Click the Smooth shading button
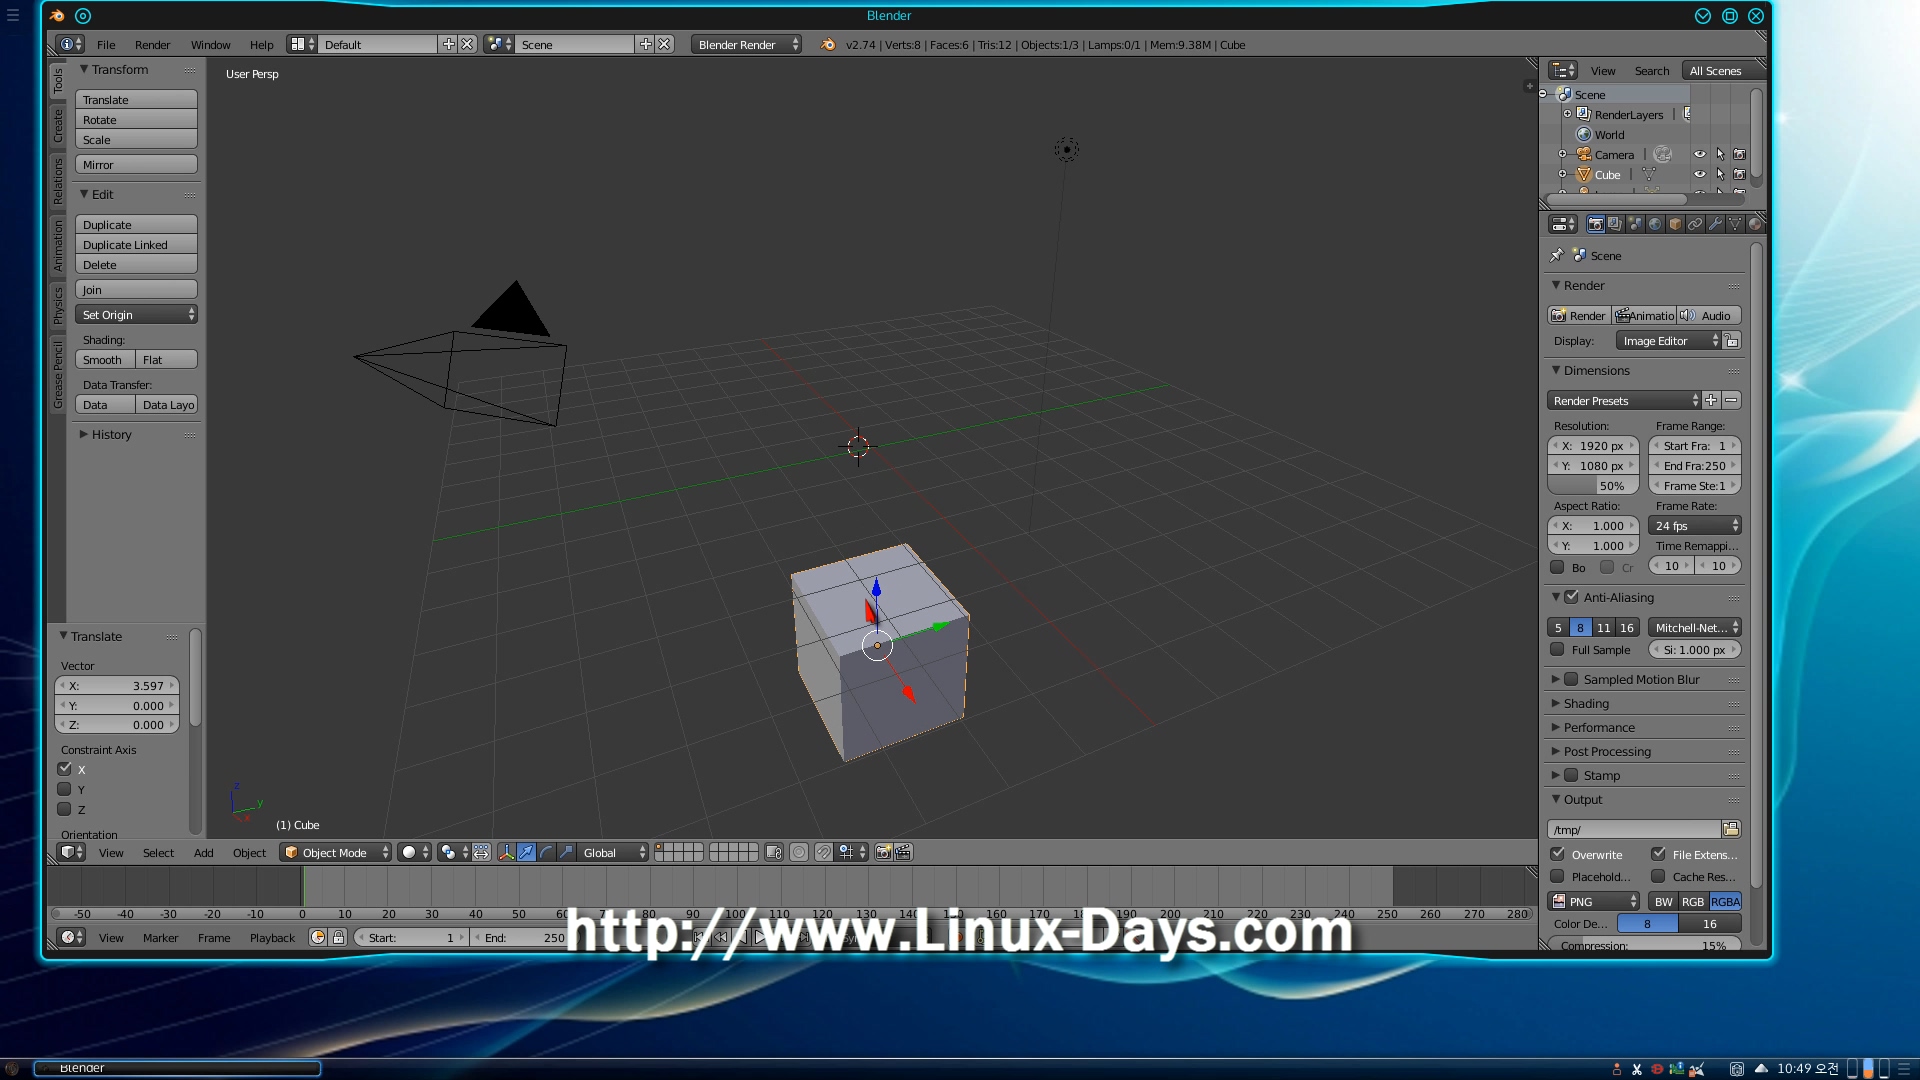Image resolution: width=1920 pixels, height=1080 pixels. point(105,360)
